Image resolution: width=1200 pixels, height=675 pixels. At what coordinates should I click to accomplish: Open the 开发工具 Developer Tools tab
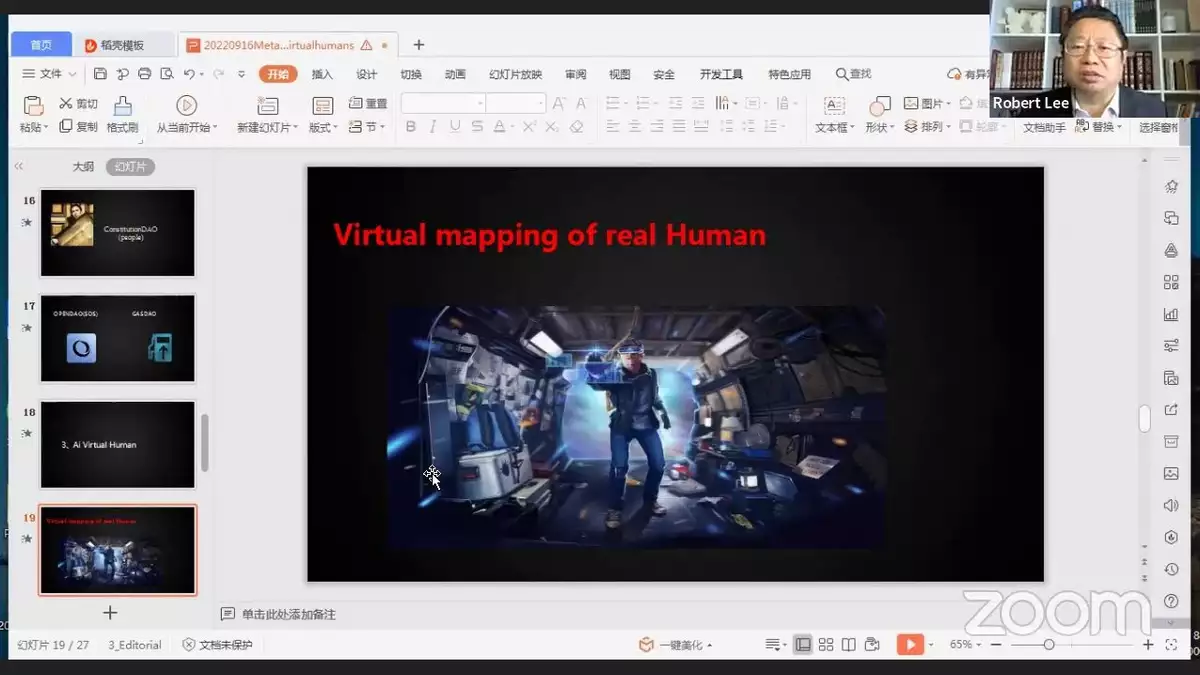721,74
